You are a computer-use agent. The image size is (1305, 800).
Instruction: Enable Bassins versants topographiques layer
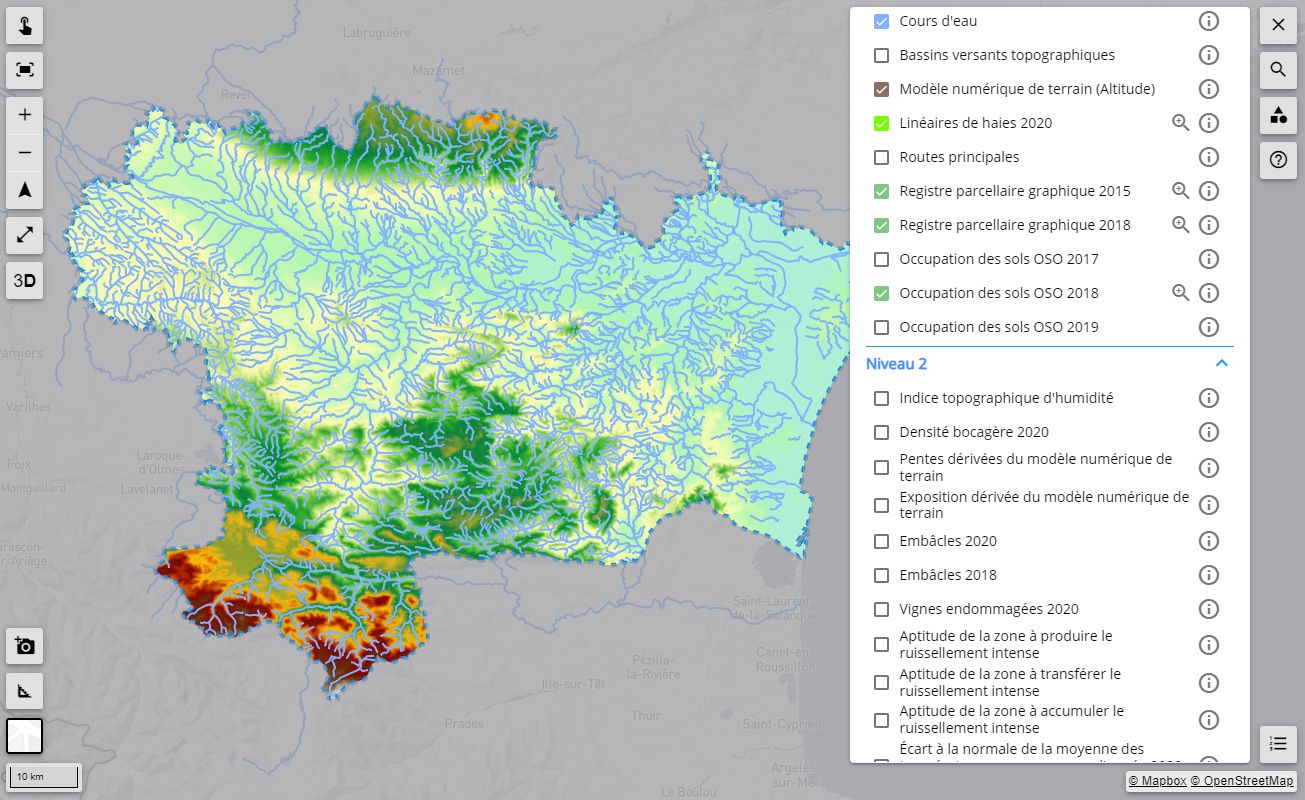pos(881,55)
